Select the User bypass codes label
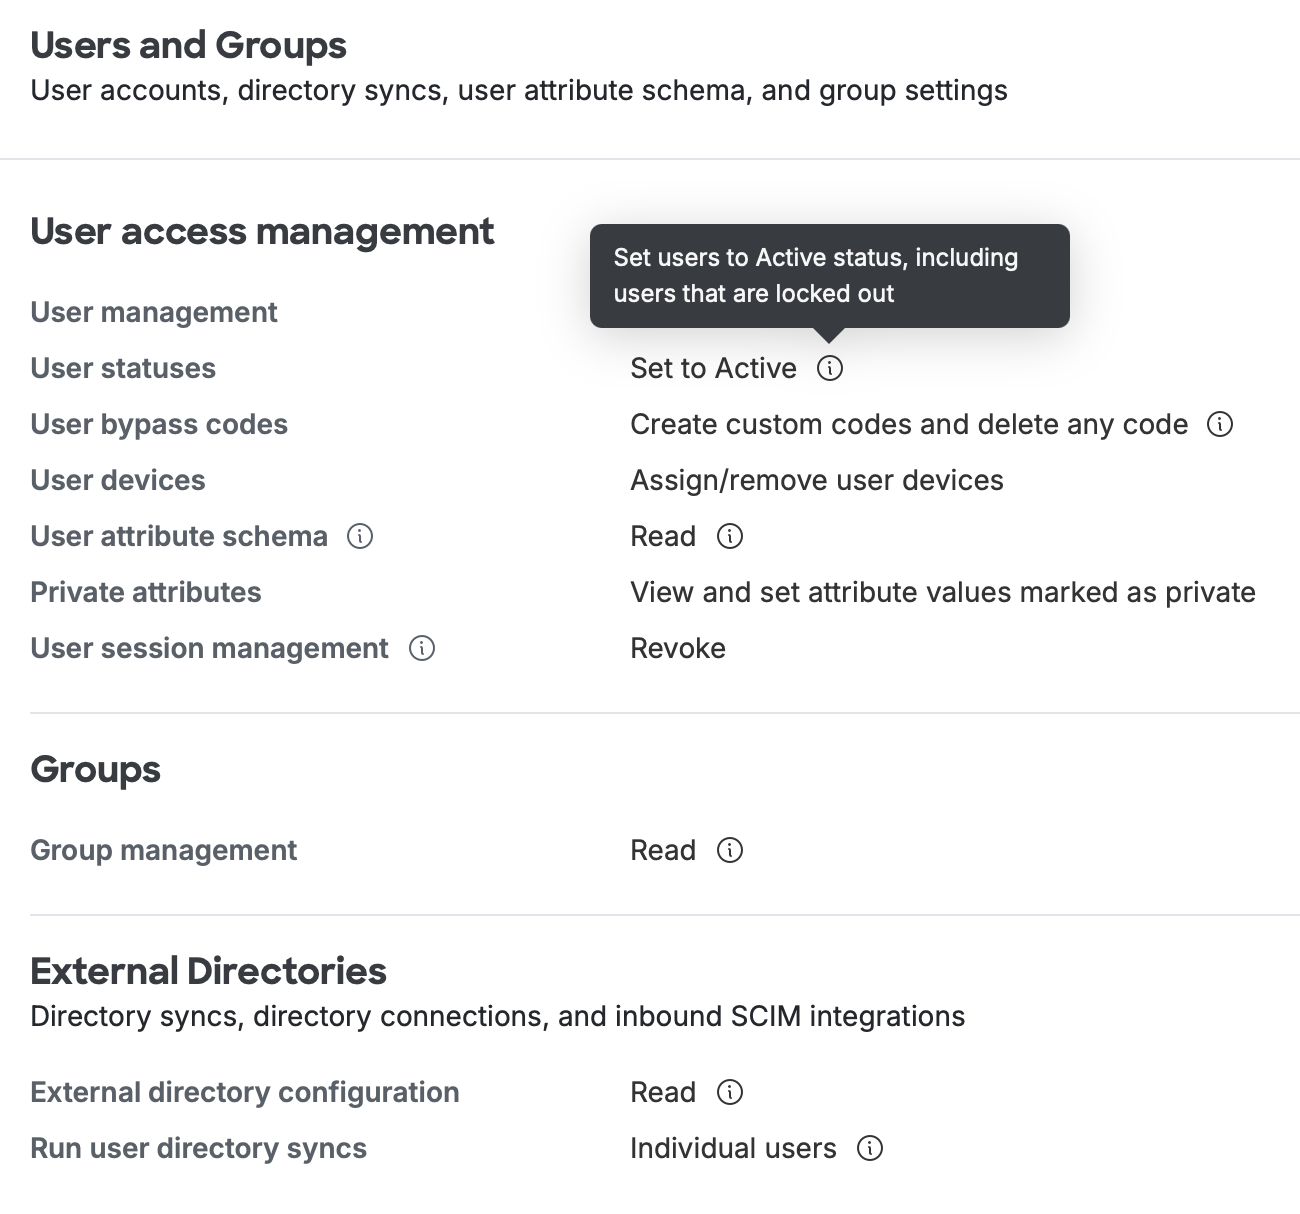Image resolution: width=1300 pixels, height=1214 pixels. tap(159, 424)
